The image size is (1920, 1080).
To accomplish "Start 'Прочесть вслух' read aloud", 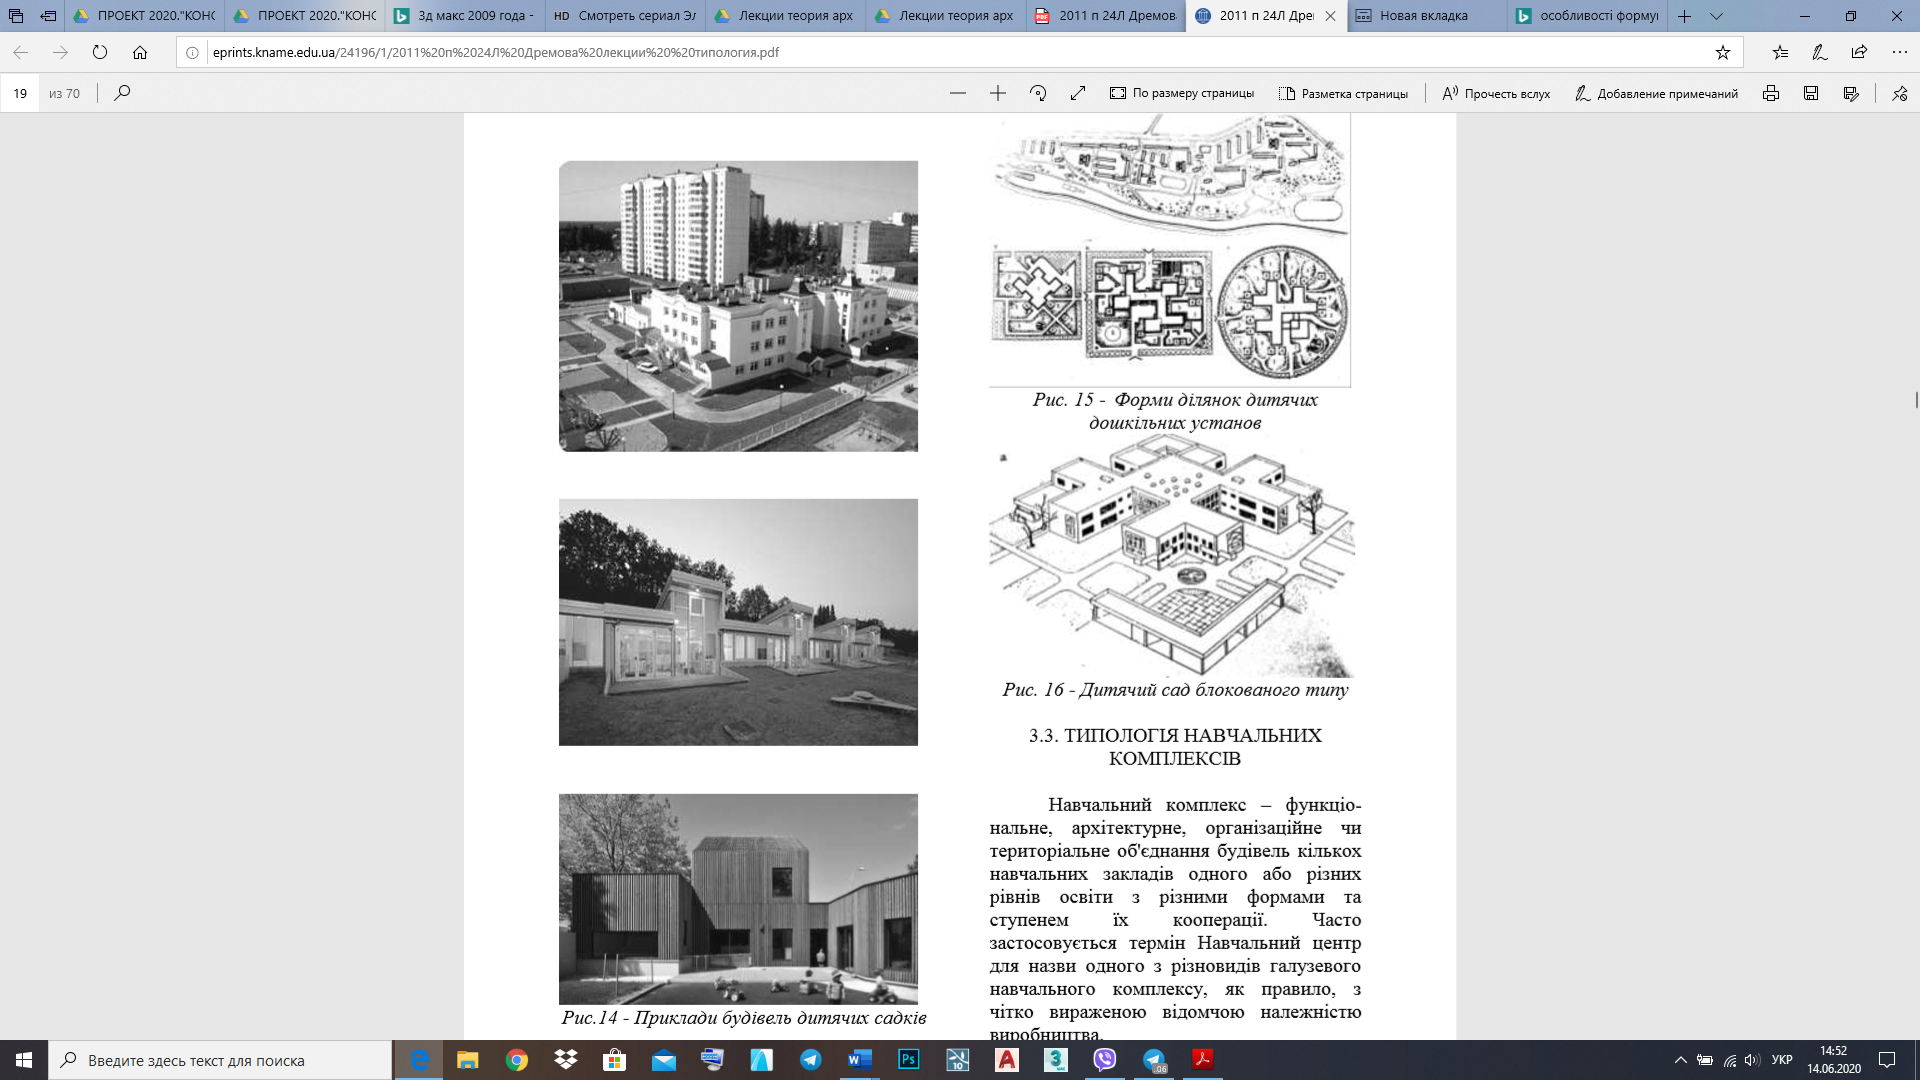I will point(1496,93).
